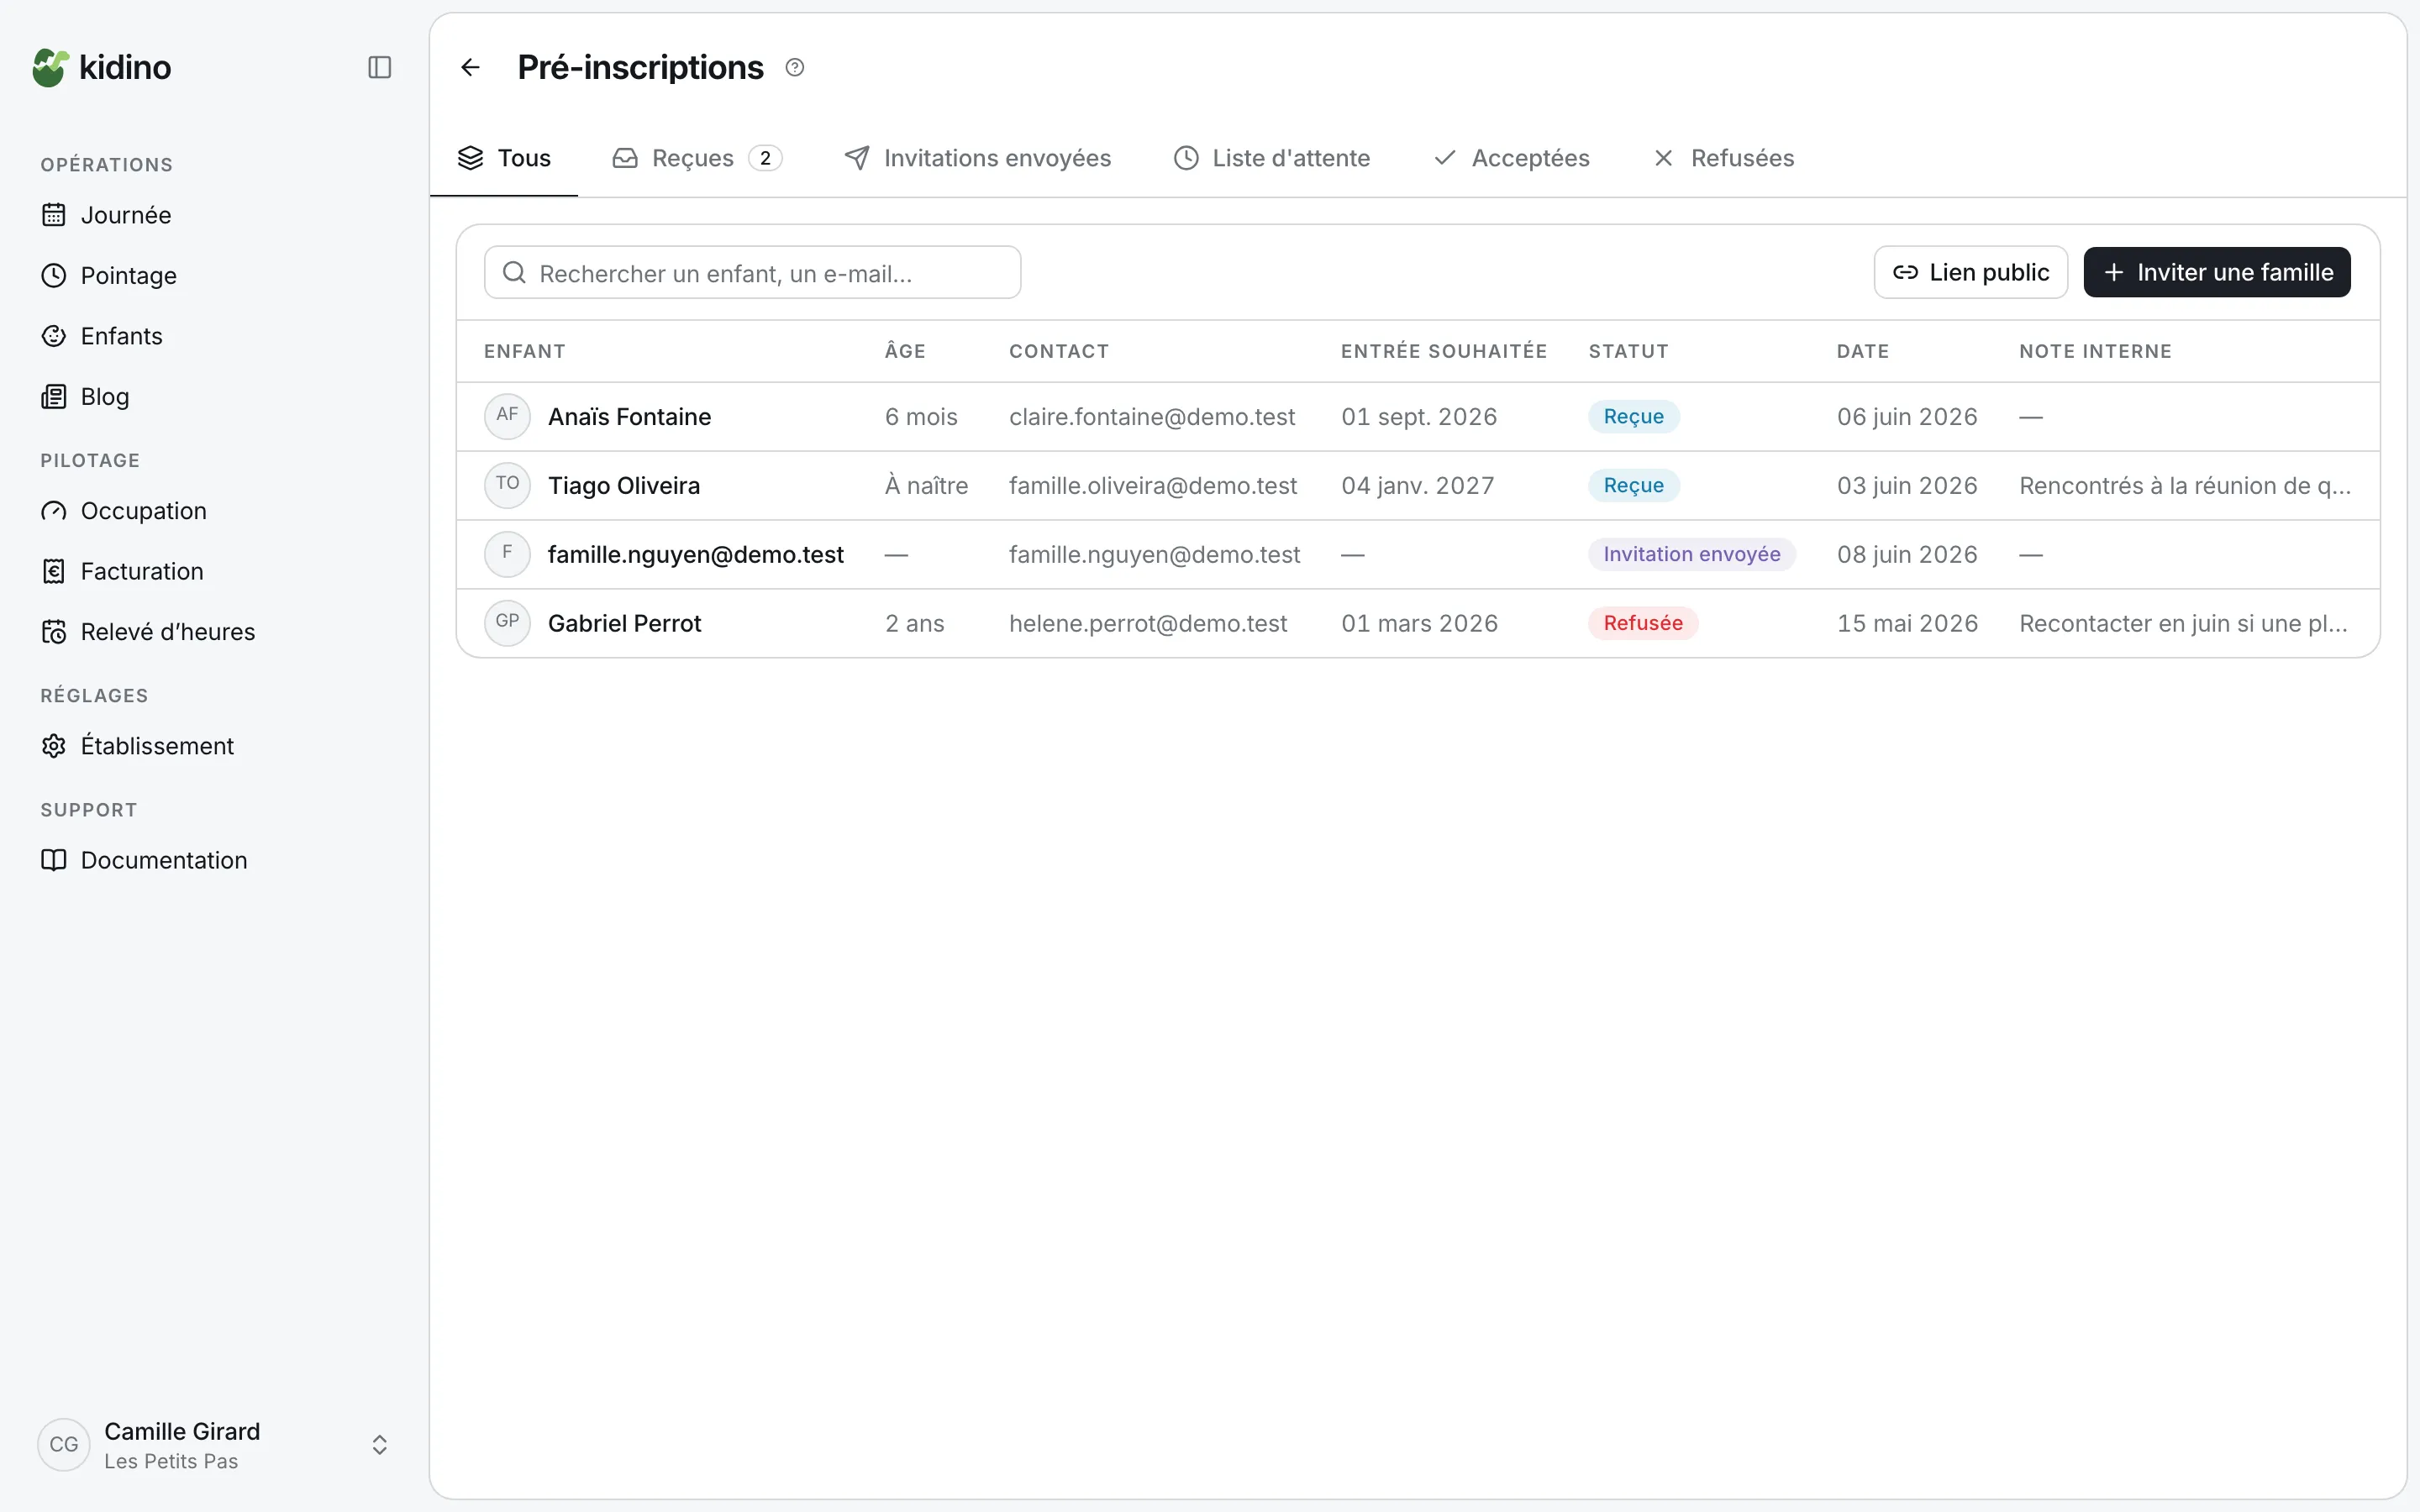Click famille.nguyen@demo.test in the Enfant column
The image size is (2420, 1512).
(696, 555)
